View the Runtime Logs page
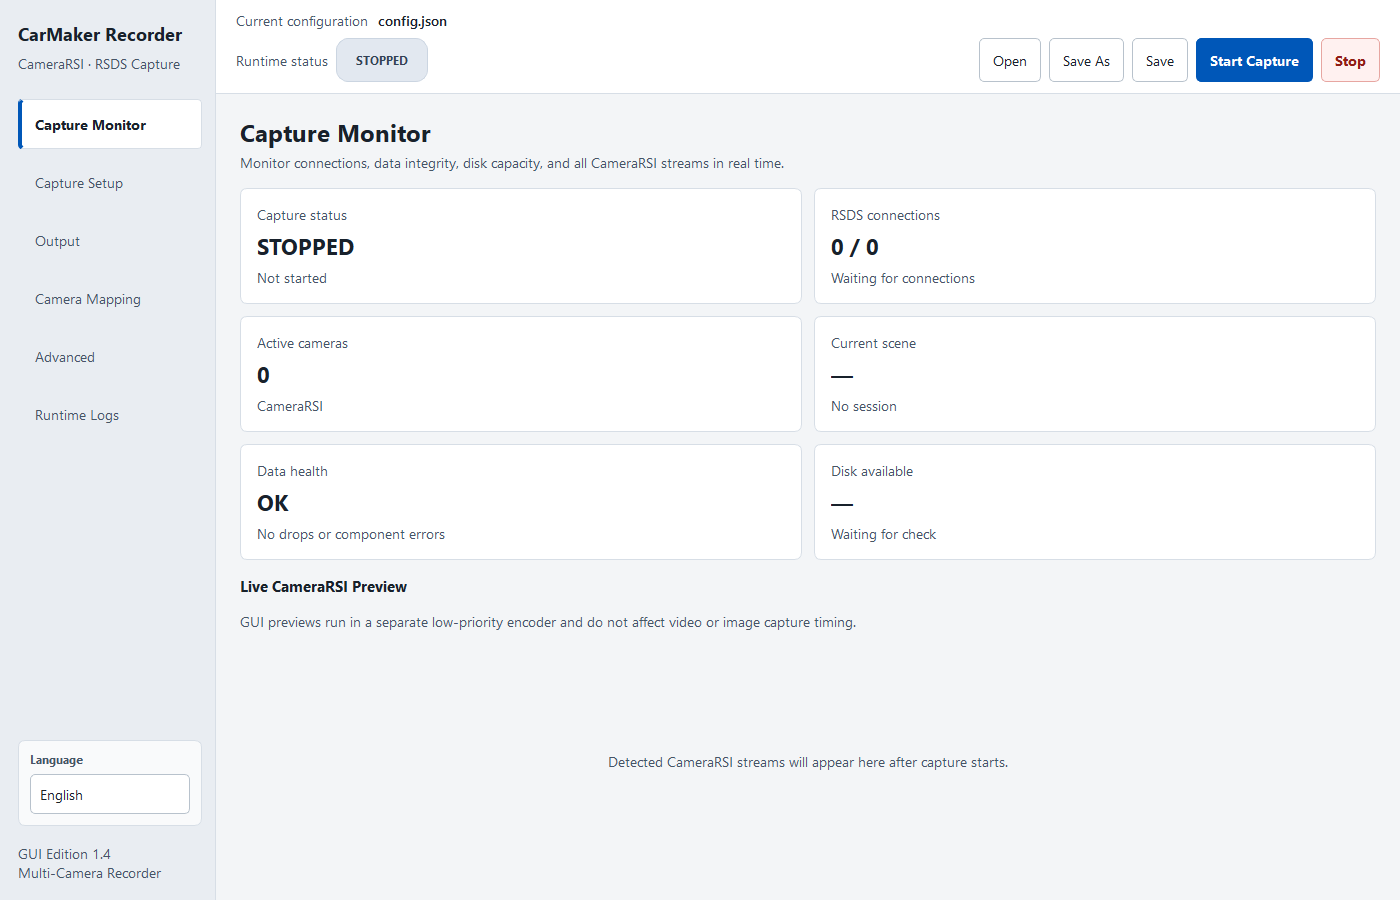Viewport: 1400px width, 900px height. (x=110, y=415)
